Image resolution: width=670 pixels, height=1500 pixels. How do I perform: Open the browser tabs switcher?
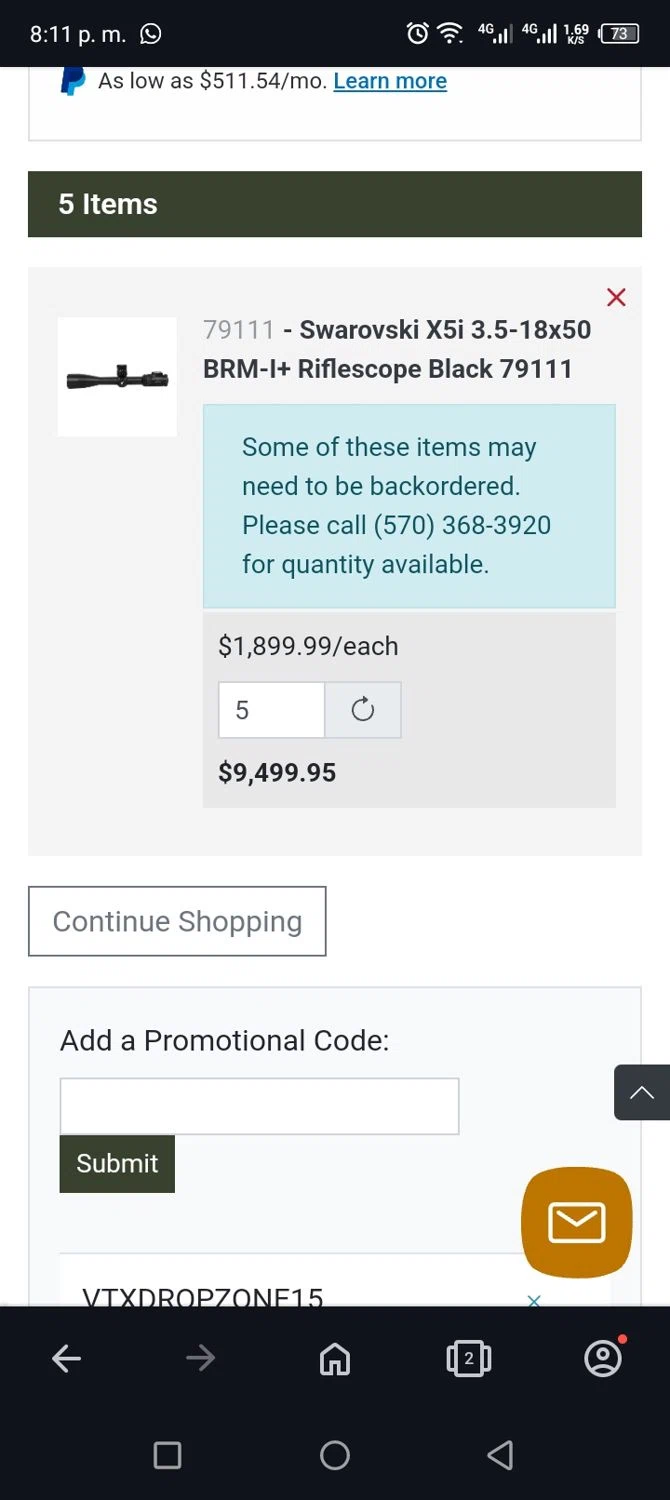(x=468, y=1358)
